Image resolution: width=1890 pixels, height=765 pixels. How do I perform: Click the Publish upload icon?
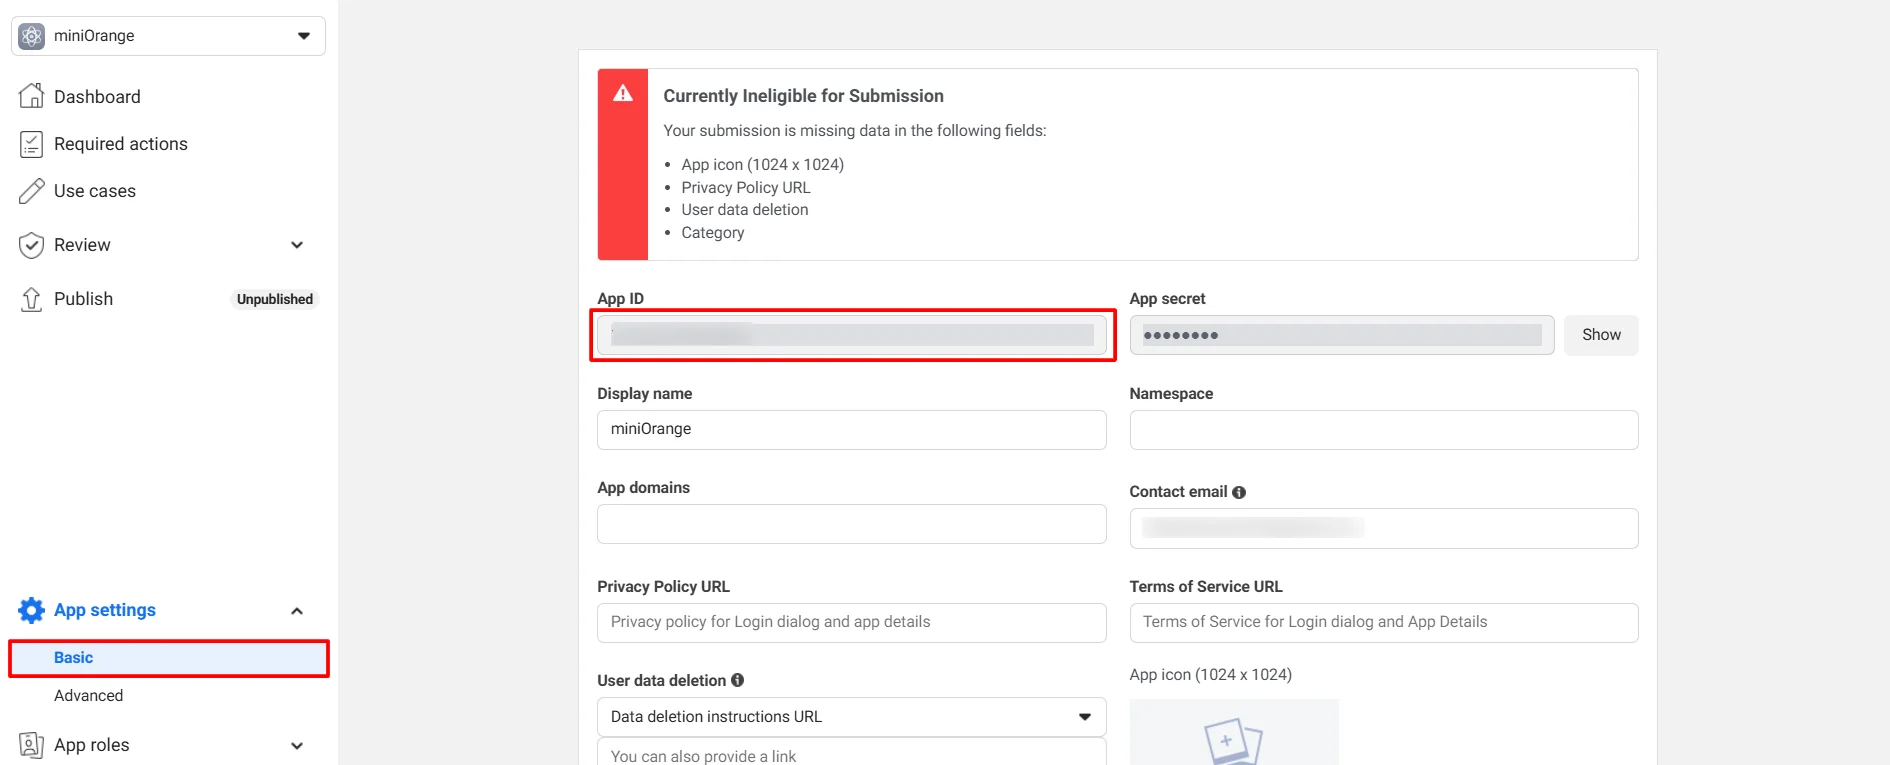coord(32,299)
